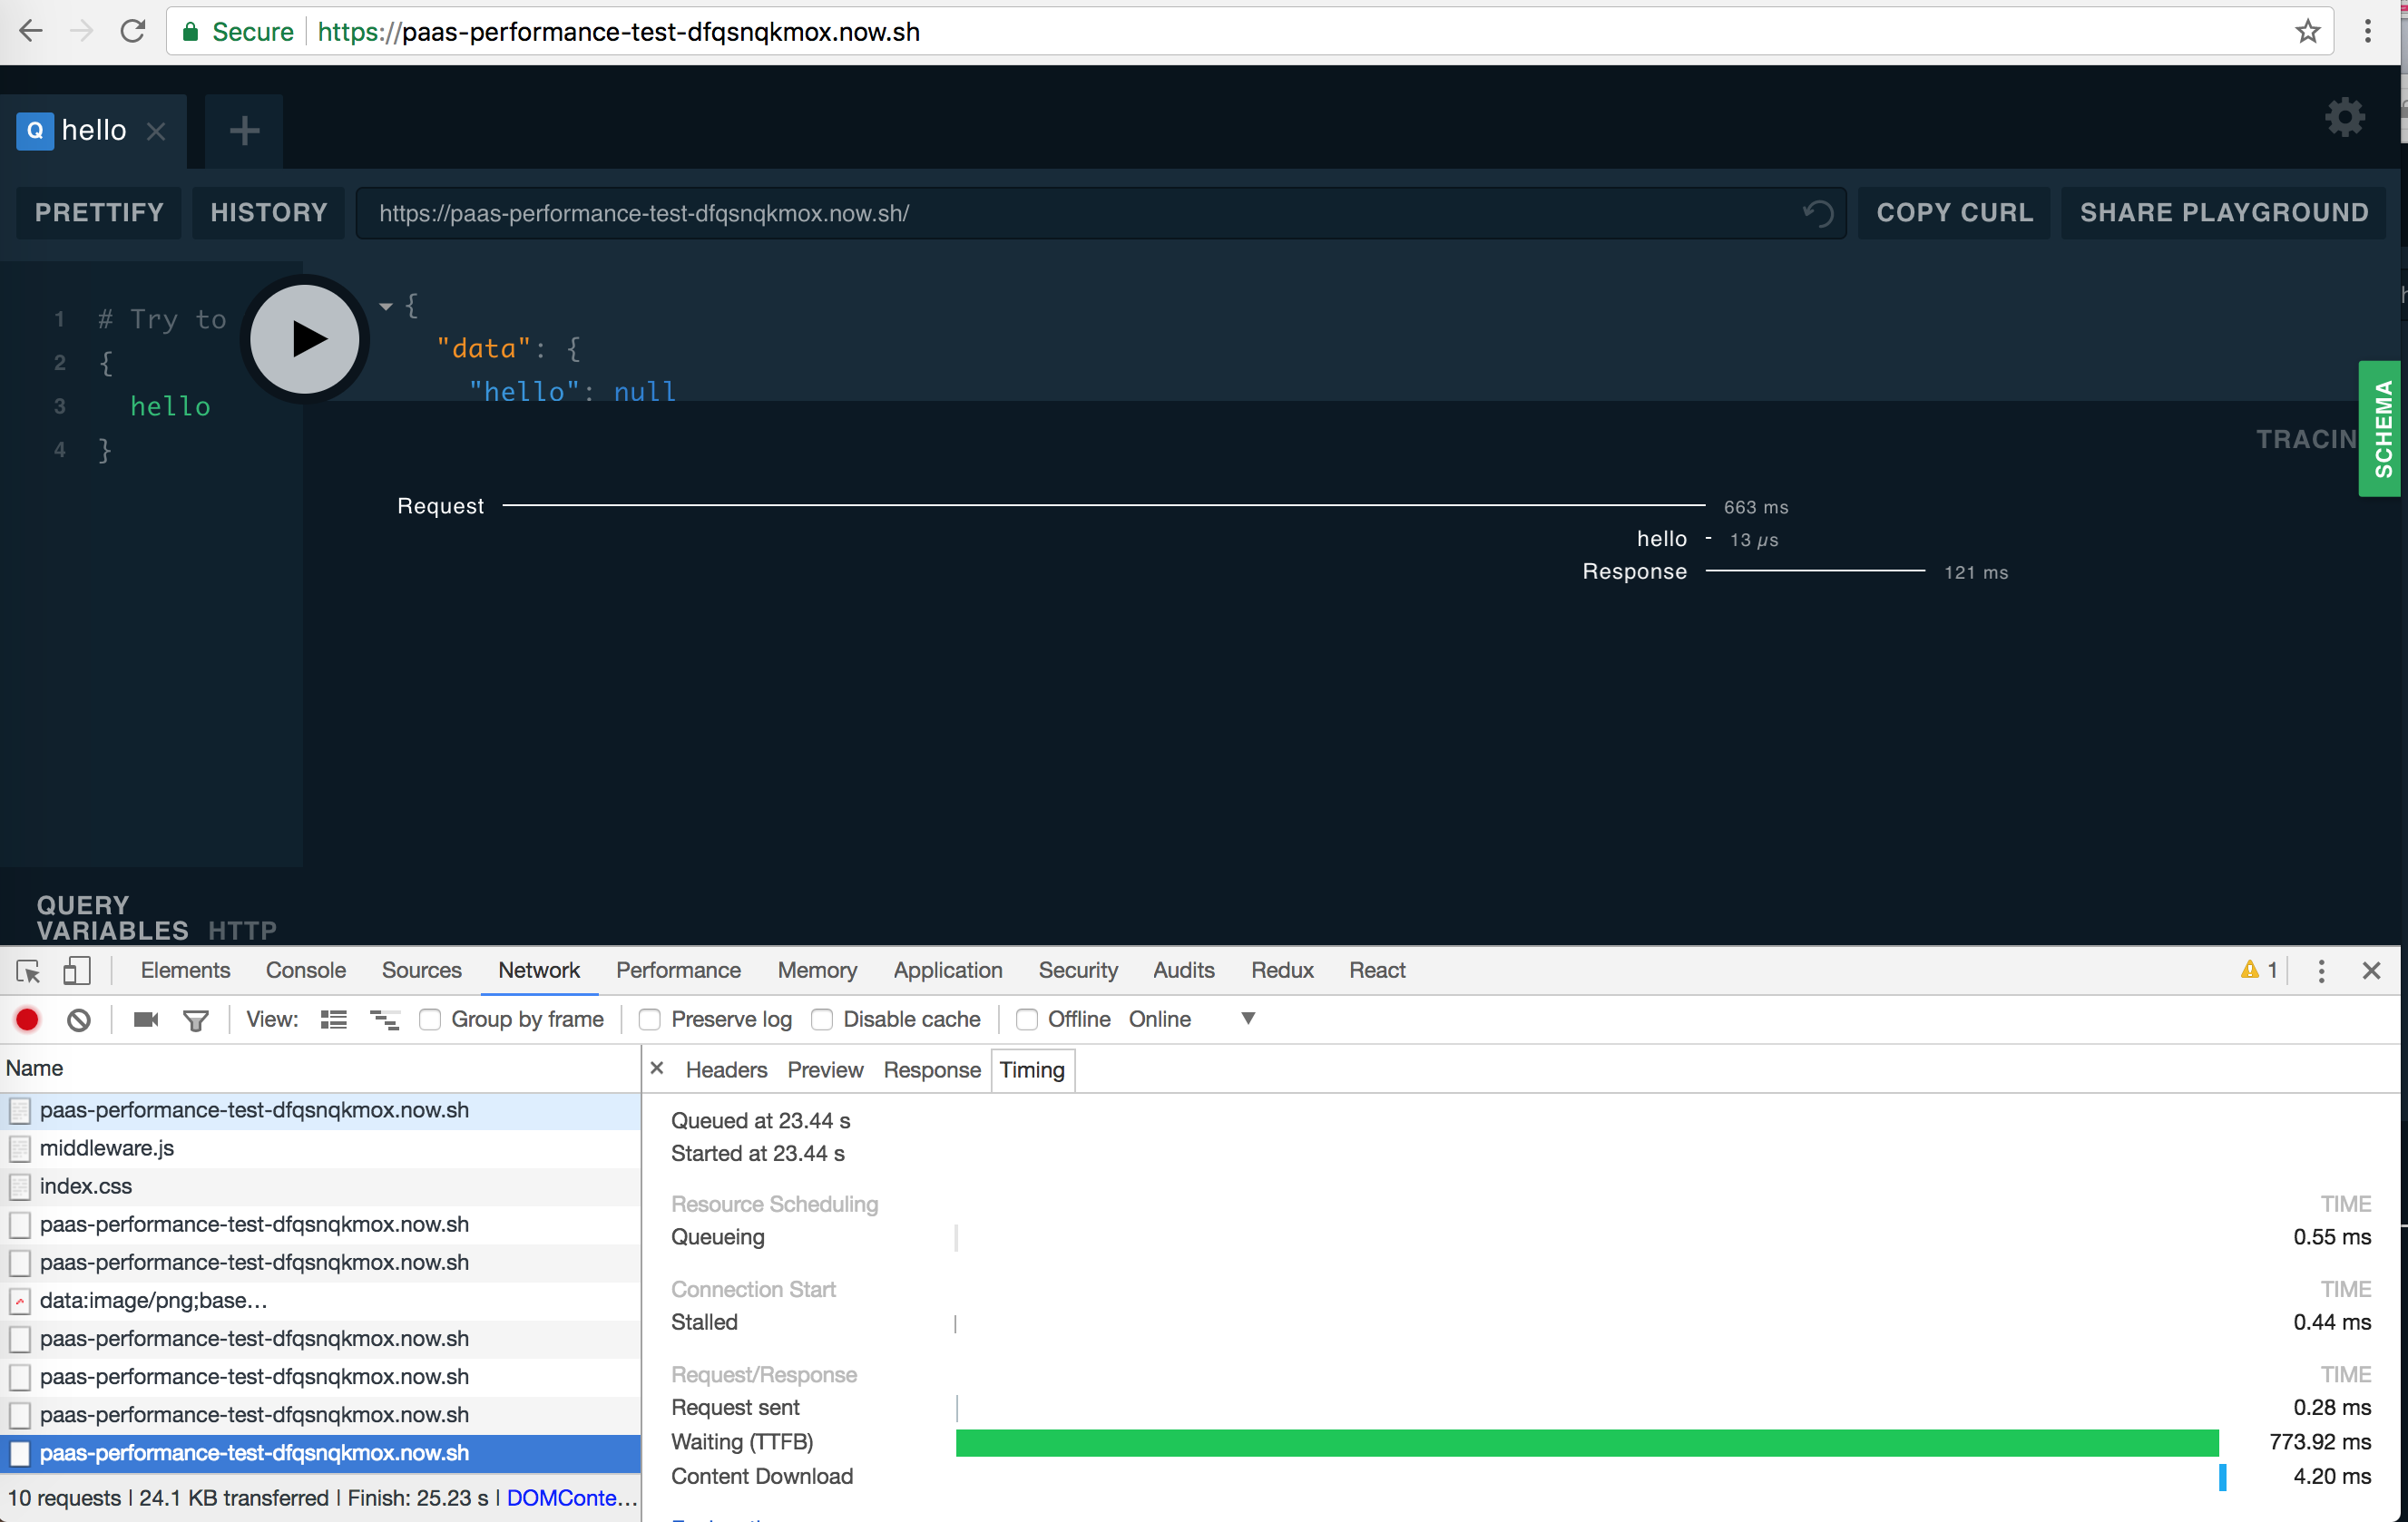Click the SHARE PLAYGROUND button

(x=2222, y=212)
